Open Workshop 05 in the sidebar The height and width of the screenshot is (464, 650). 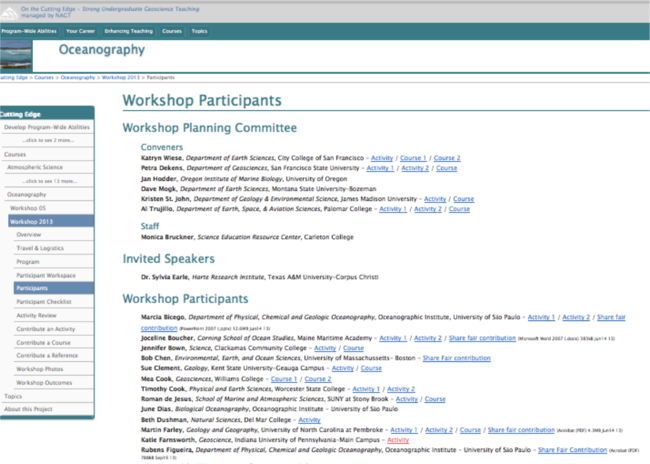30,207
